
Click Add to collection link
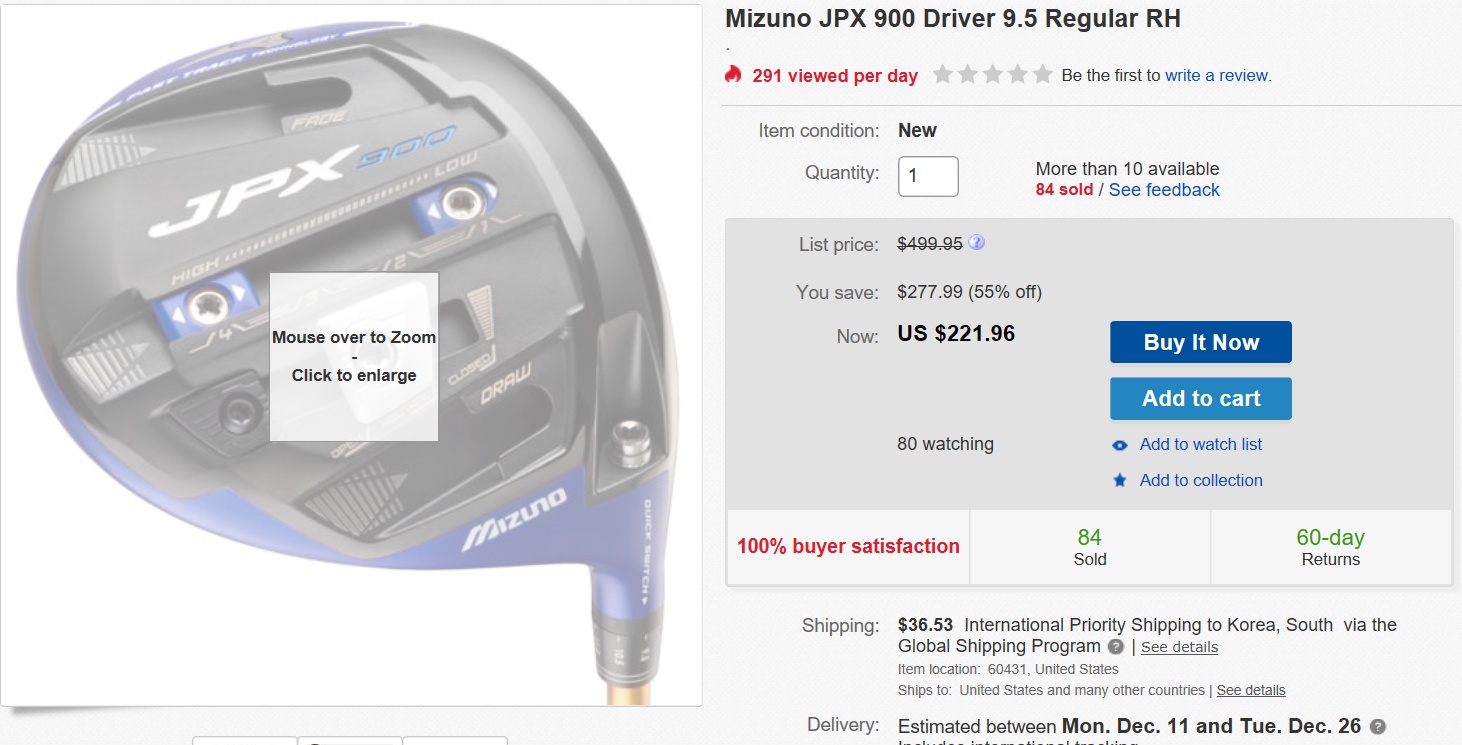coord(1201,480)
